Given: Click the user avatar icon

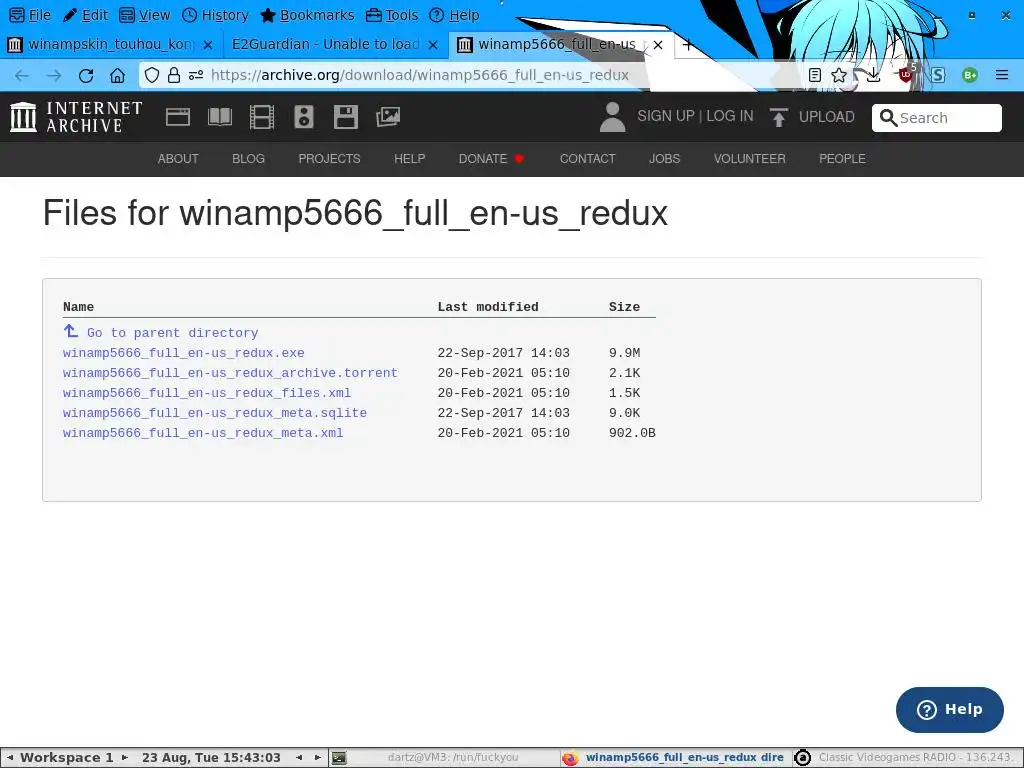Looking at the screenshot, I should pos(613,117).
